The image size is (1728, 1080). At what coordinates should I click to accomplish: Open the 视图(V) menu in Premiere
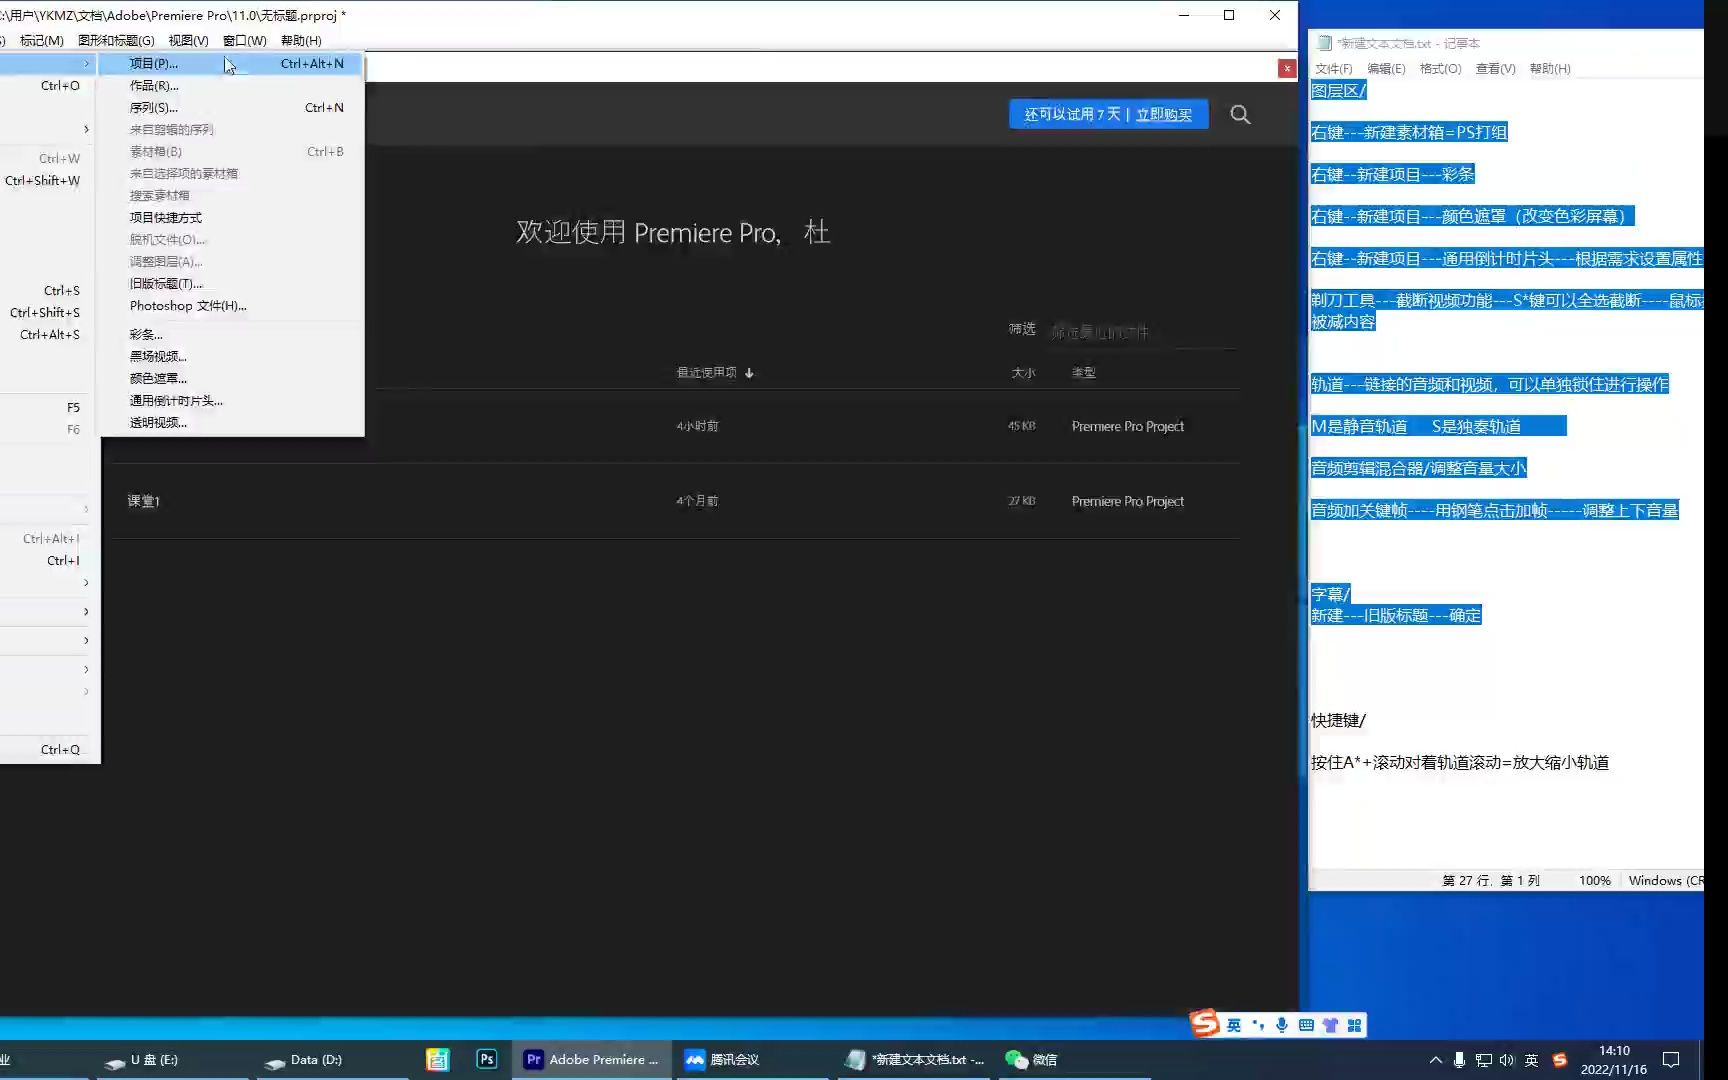[x=188, y=41]
